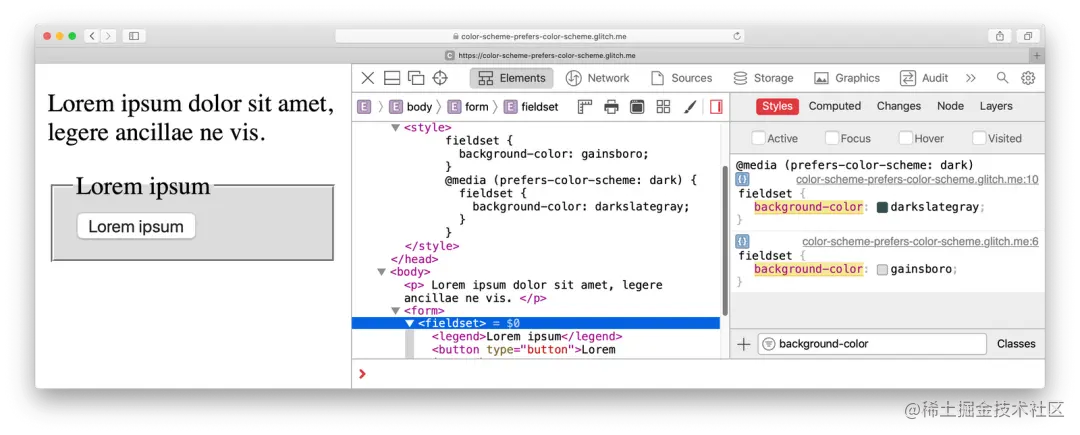
Task: Open the Graphics tab
Action: [847, 78]
